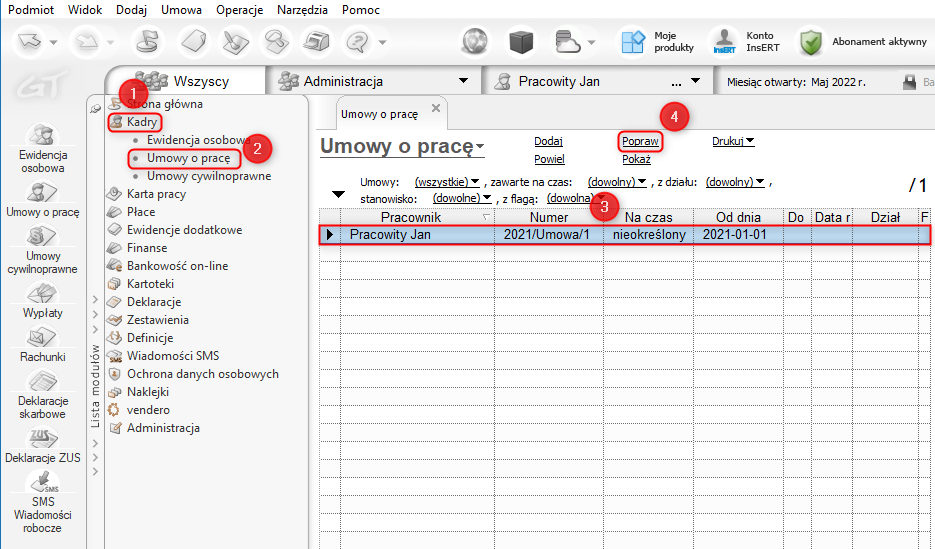The height and width of the screenshot is (549, 935).
Task: Open the Umowy (wszystkie) filter dropdown
Action: pos(447,182)
